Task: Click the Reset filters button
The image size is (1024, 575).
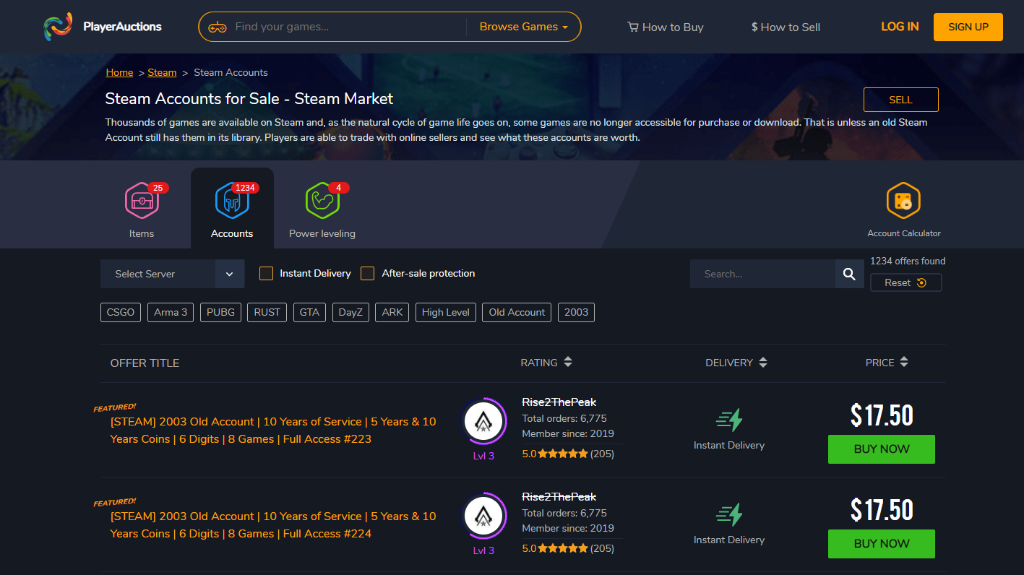Action: click(x=906, y=282)
